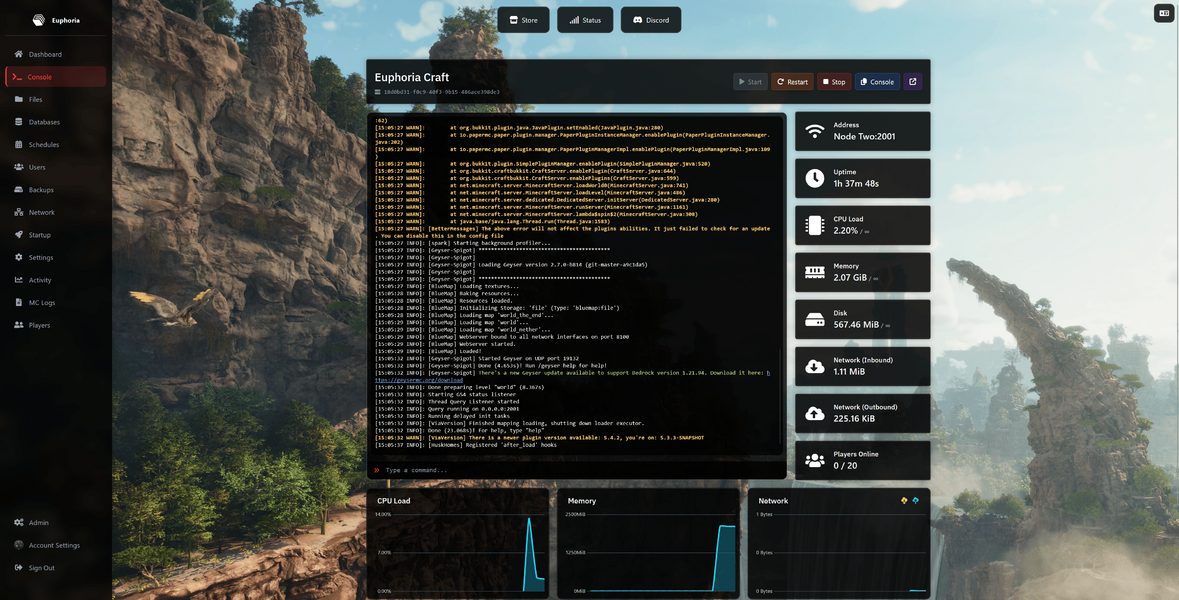The height and width of the screenshot is (600, 1179).
Task: Click the ViaVersion newer plugin warning line
Action: point(539,438)
